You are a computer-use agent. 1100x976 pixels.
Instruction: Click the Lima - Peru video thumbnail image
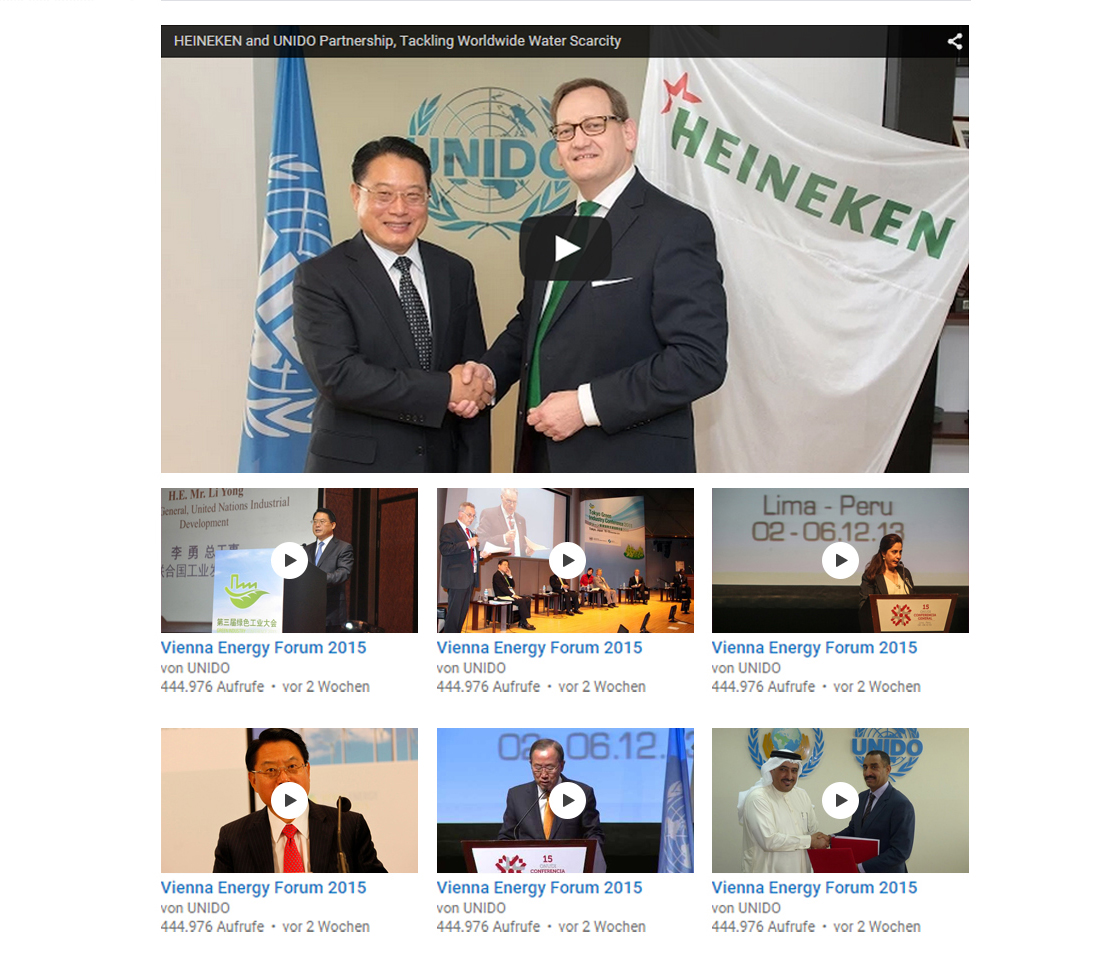tap(840, 561)
